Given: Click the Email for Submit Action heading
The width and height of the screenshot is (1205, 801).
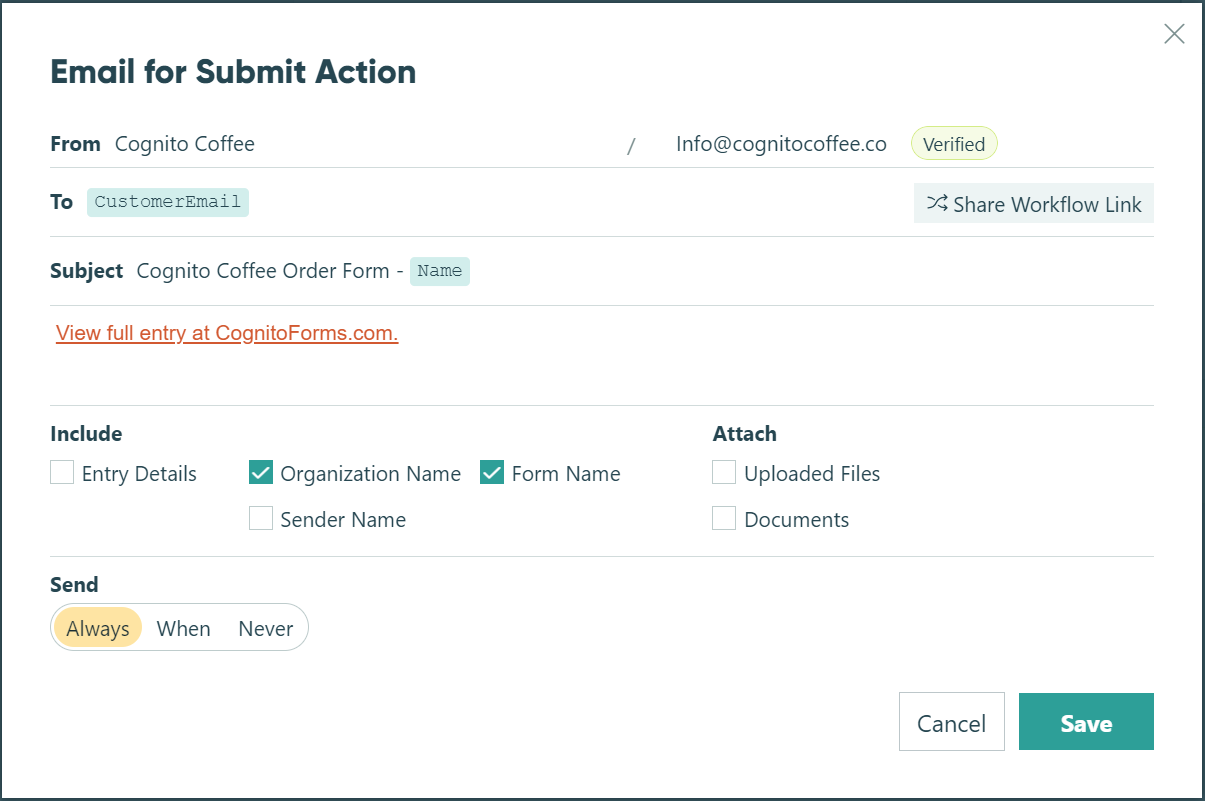Looking at the screenshot, I should click(233, 72).
